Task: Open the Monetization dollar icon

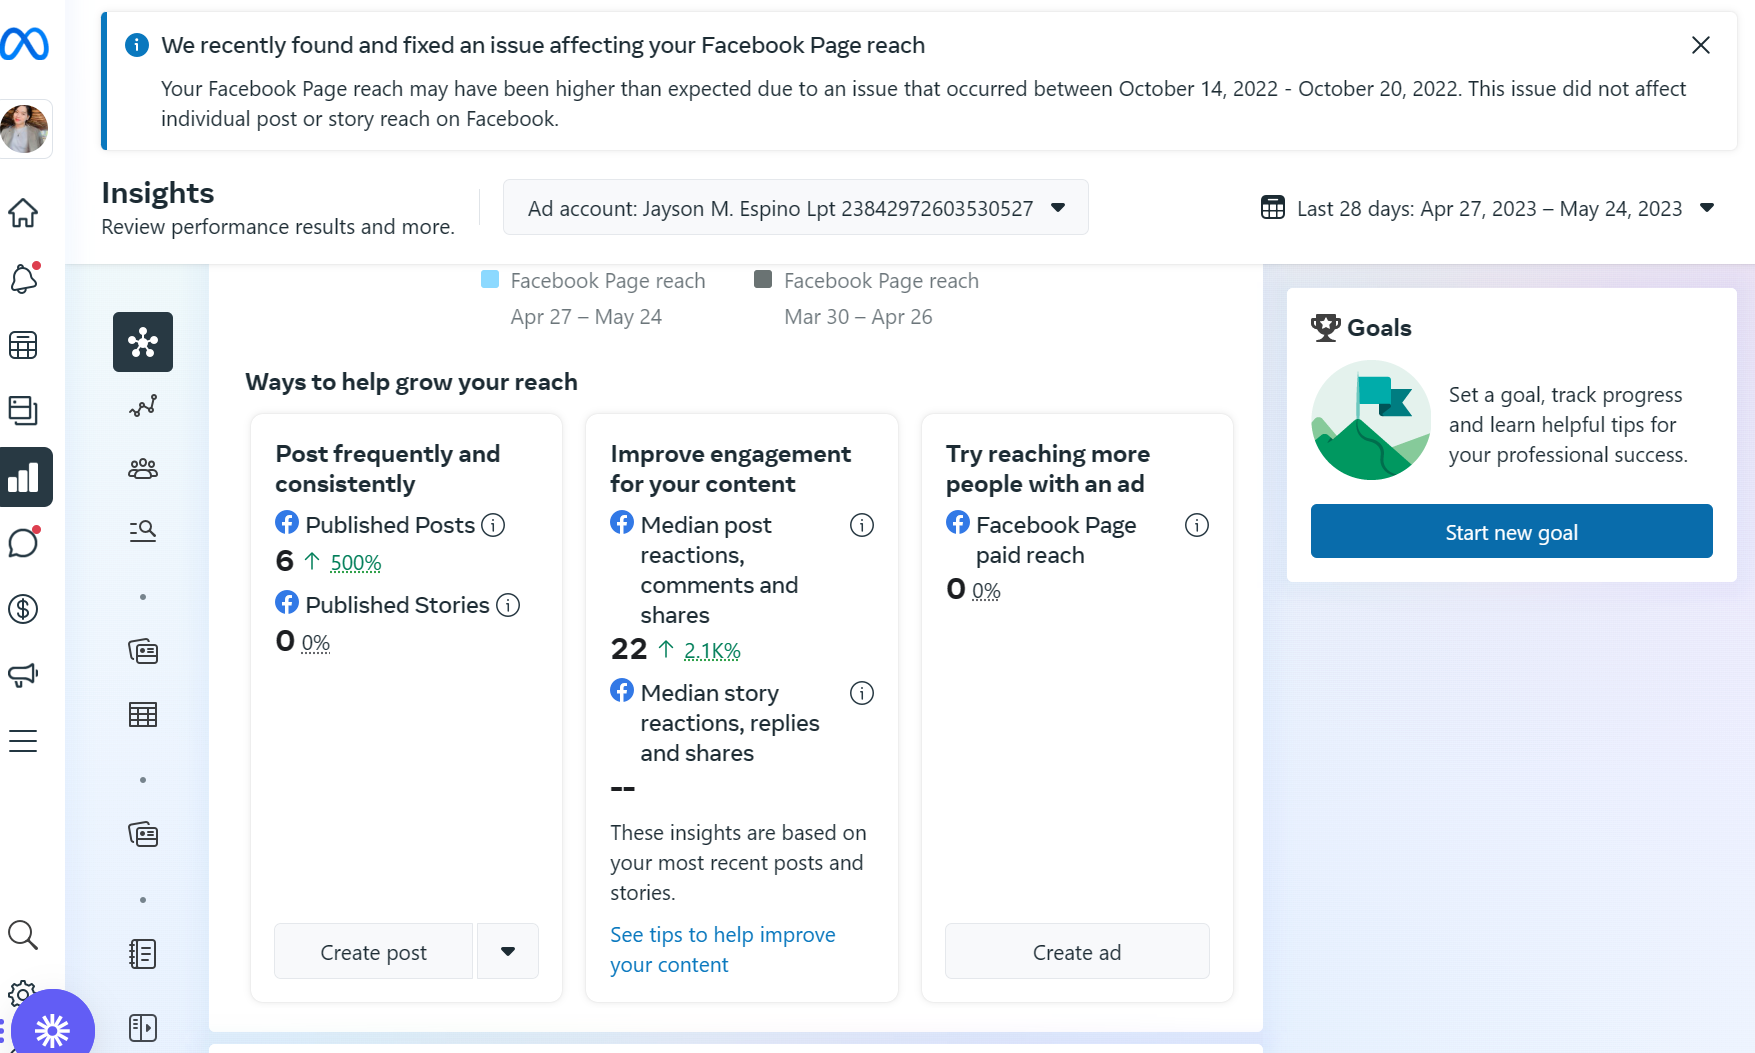Action: pyautogui.click(x=23, y=609)
